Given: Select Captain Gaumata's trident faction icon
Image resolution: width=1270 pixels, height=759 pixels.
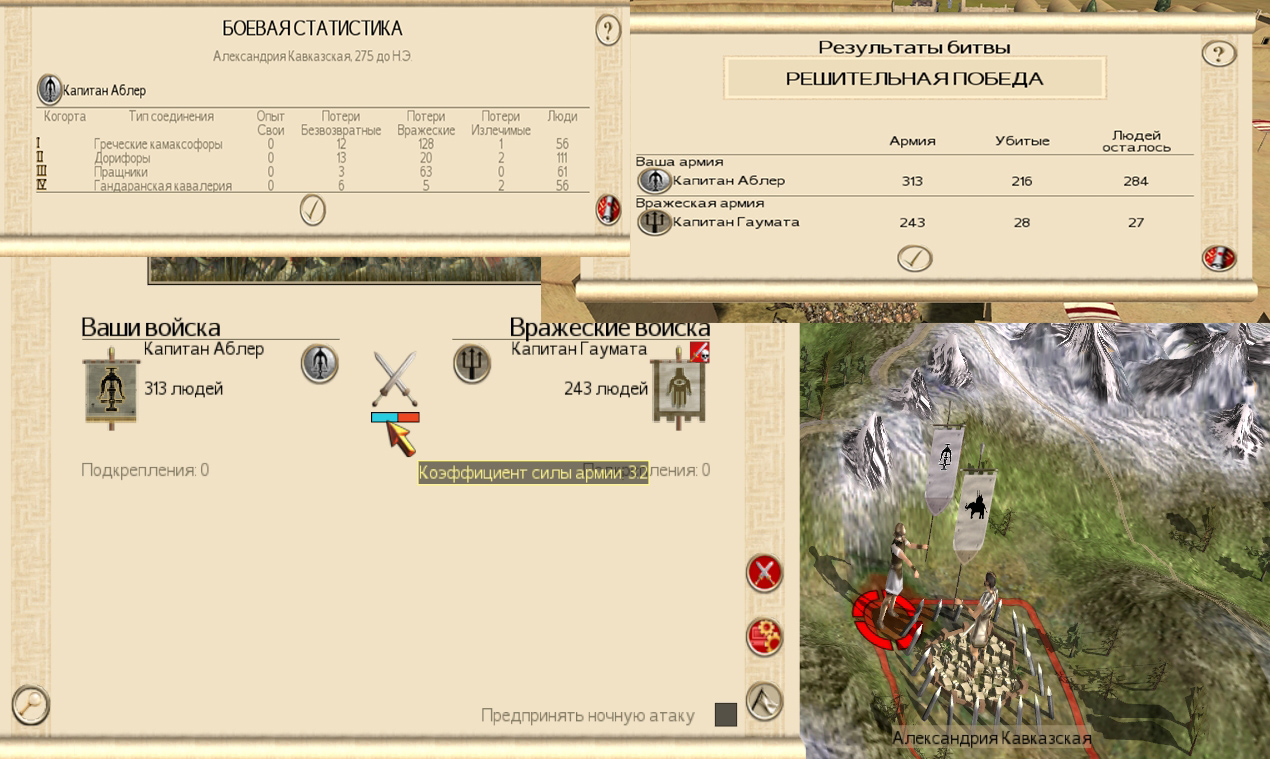Looking at the screenshot, I should tap(472, 363).
